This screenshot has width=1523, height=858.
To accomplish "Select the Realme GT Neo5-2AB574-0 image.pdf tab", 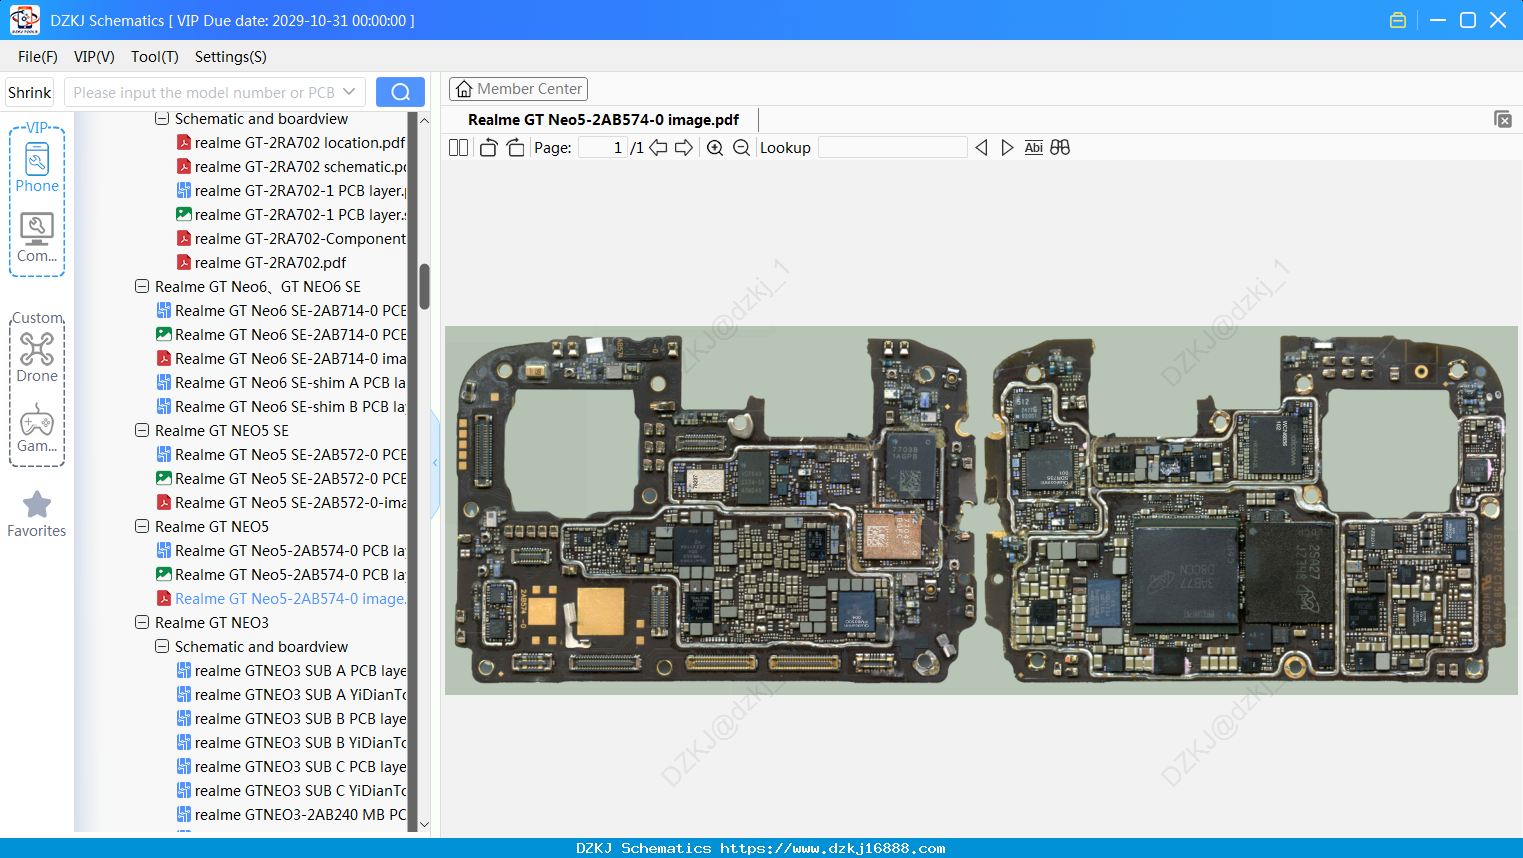I will tap(603, 120).
